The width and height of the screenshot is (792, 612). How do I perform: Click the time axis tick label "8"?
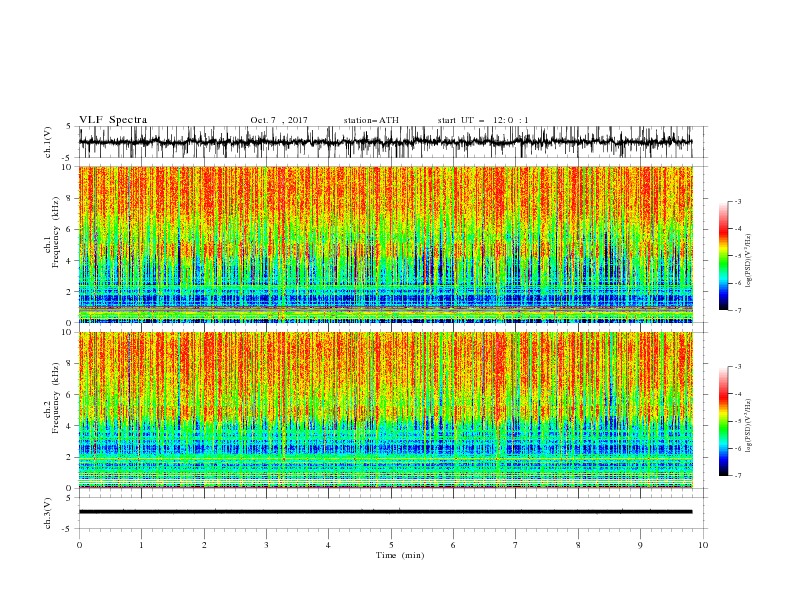pos(578,545)
